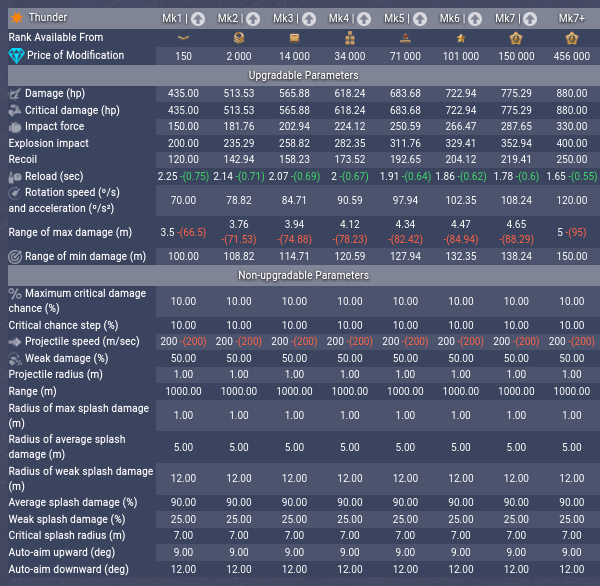The width and height of the screenshot is (600, 586).
Task: Click the Mk4 rank badge icon
Action: 350,38
